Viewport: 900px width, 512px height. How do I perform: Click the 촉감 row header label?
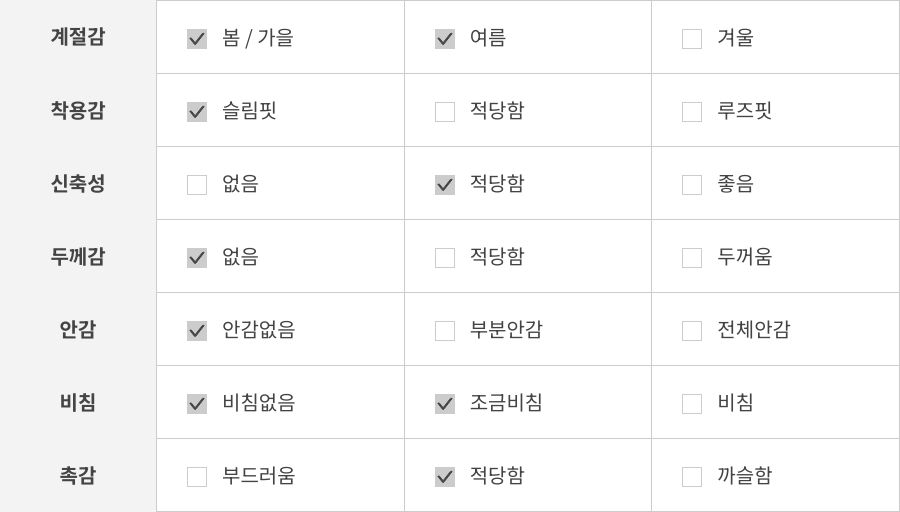coord(78,476)
